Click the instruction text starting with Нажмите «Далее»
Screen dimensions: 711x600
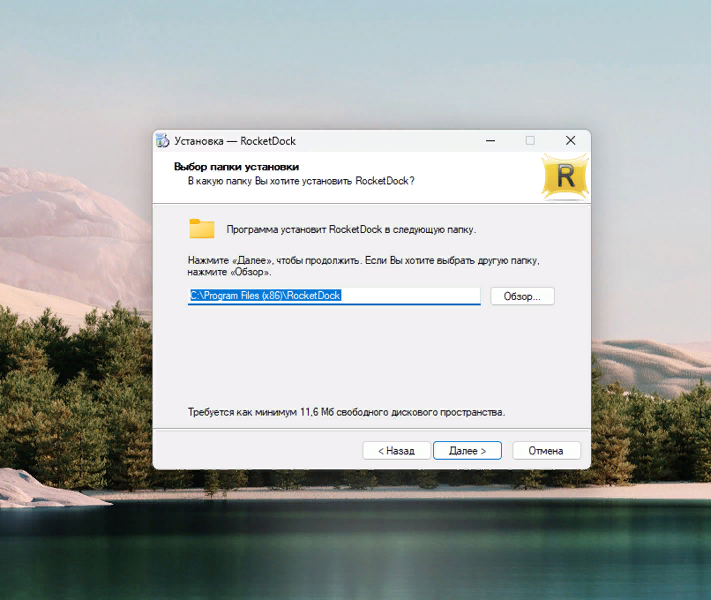363,266
